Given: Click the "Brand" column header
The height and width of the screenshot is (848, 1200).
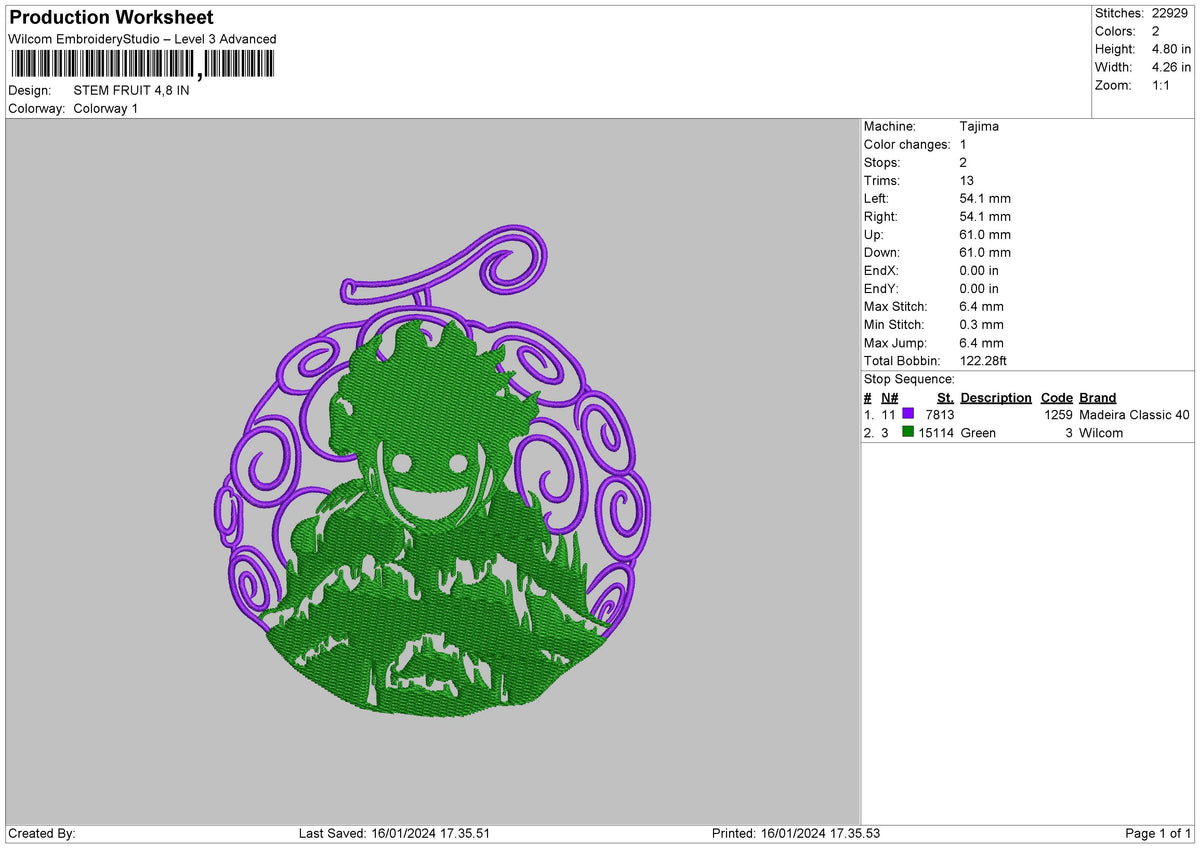Looking at the screenshot, I should click(x=1097, y=397).
